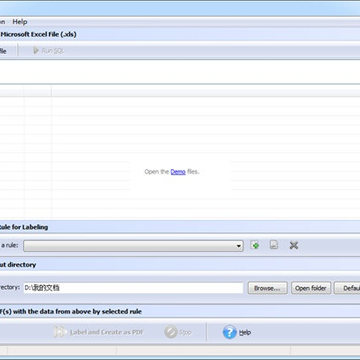The height and width of the screenshot is (360, 360).
Task: Delete the rule using the X icon
Action: pyautogui.click(x=294, y=246)
